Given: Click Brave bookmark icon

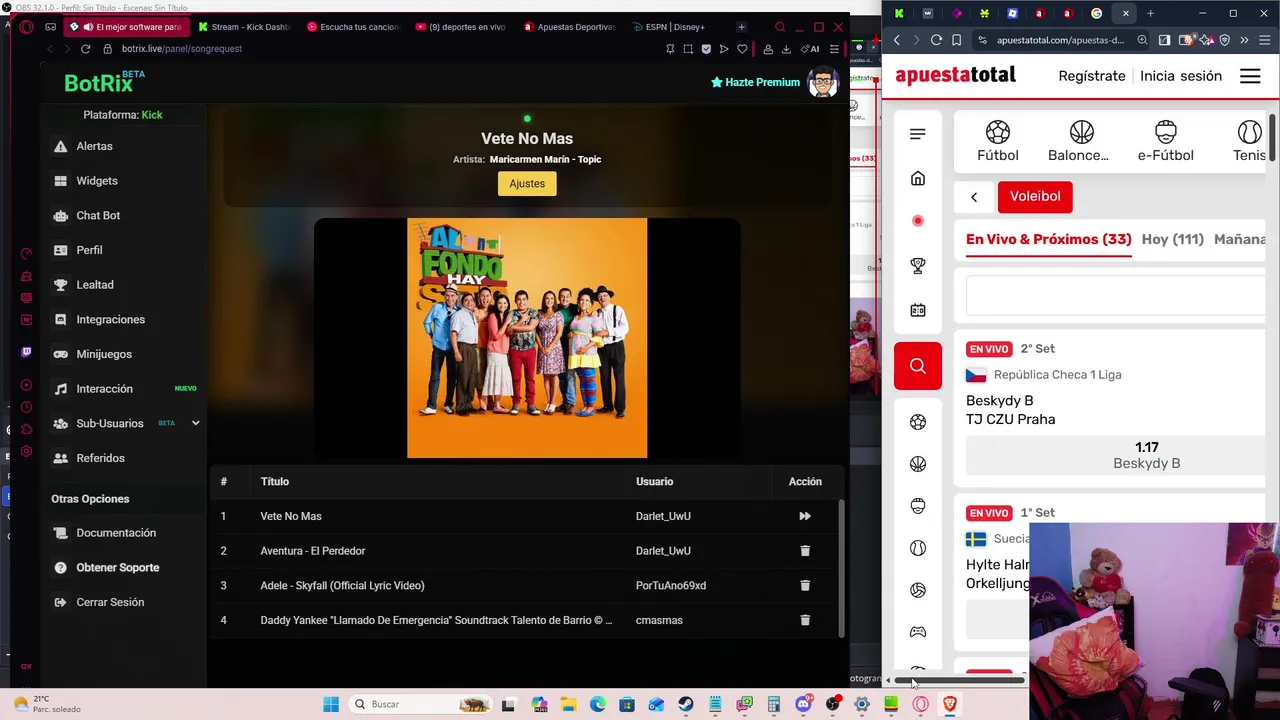Looking at the screenshot, I should 957,40.
